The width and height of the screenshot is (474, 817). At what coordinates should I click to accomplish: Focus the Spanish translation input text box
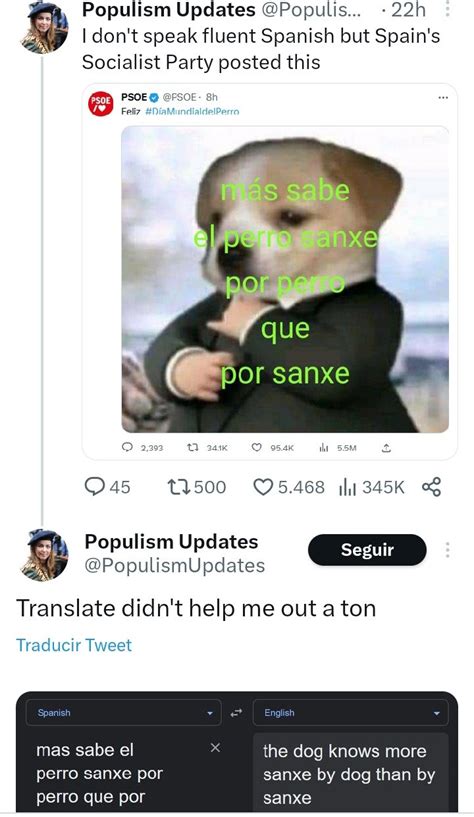pos(123,772)
